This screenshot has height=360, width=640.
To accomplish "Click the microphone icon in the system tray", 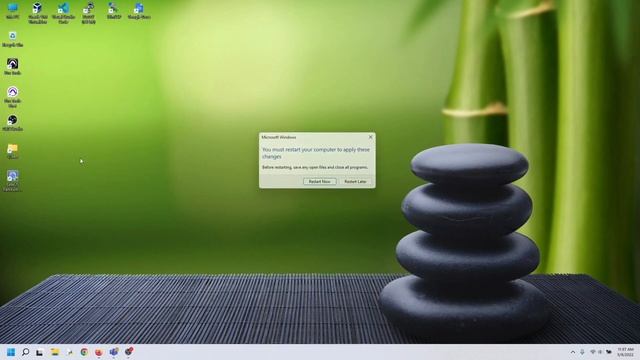I will (x=582, y=352).
